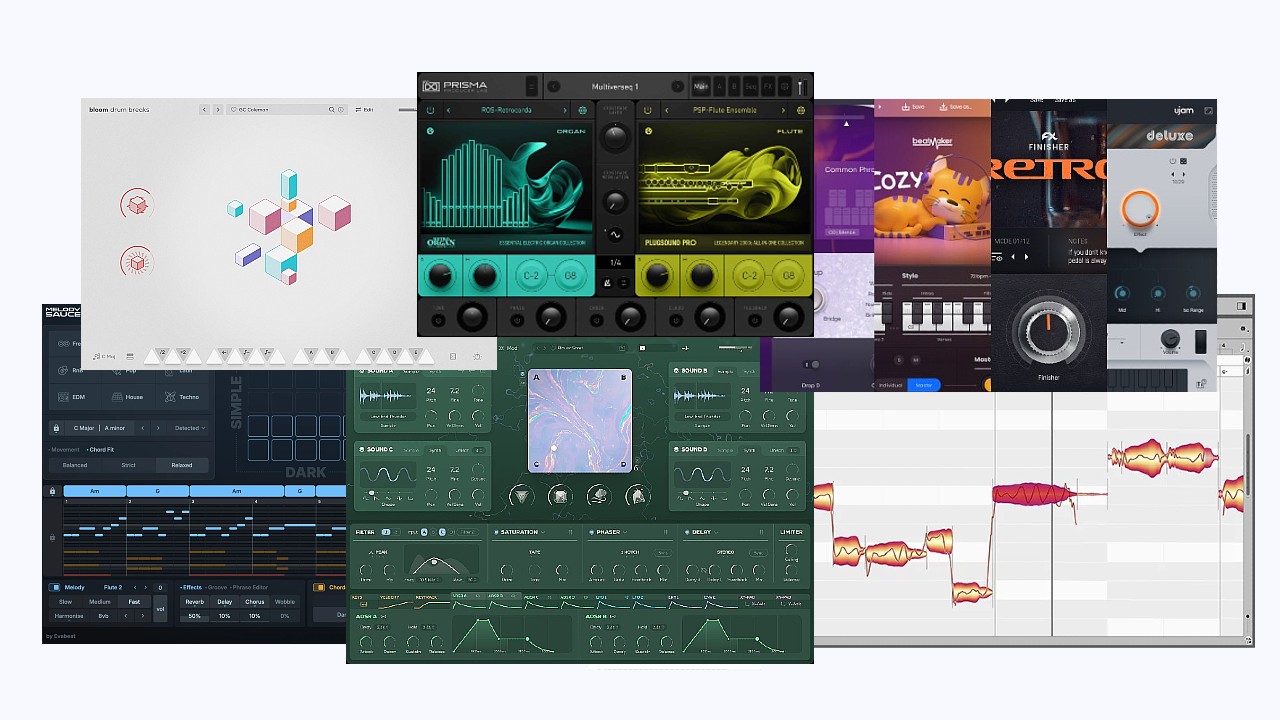1280x720 pixels.
Task: Select Relaxed chord fit option
Action: click(182, 465)
